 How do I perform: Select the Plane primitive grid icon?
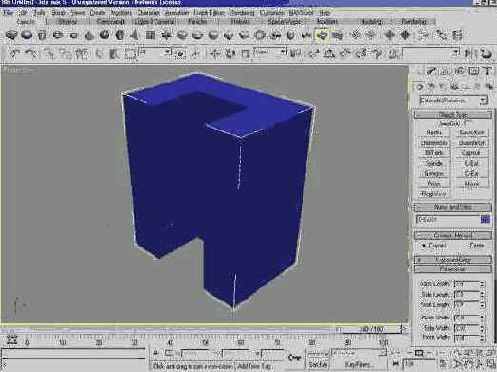pos(150,35)
